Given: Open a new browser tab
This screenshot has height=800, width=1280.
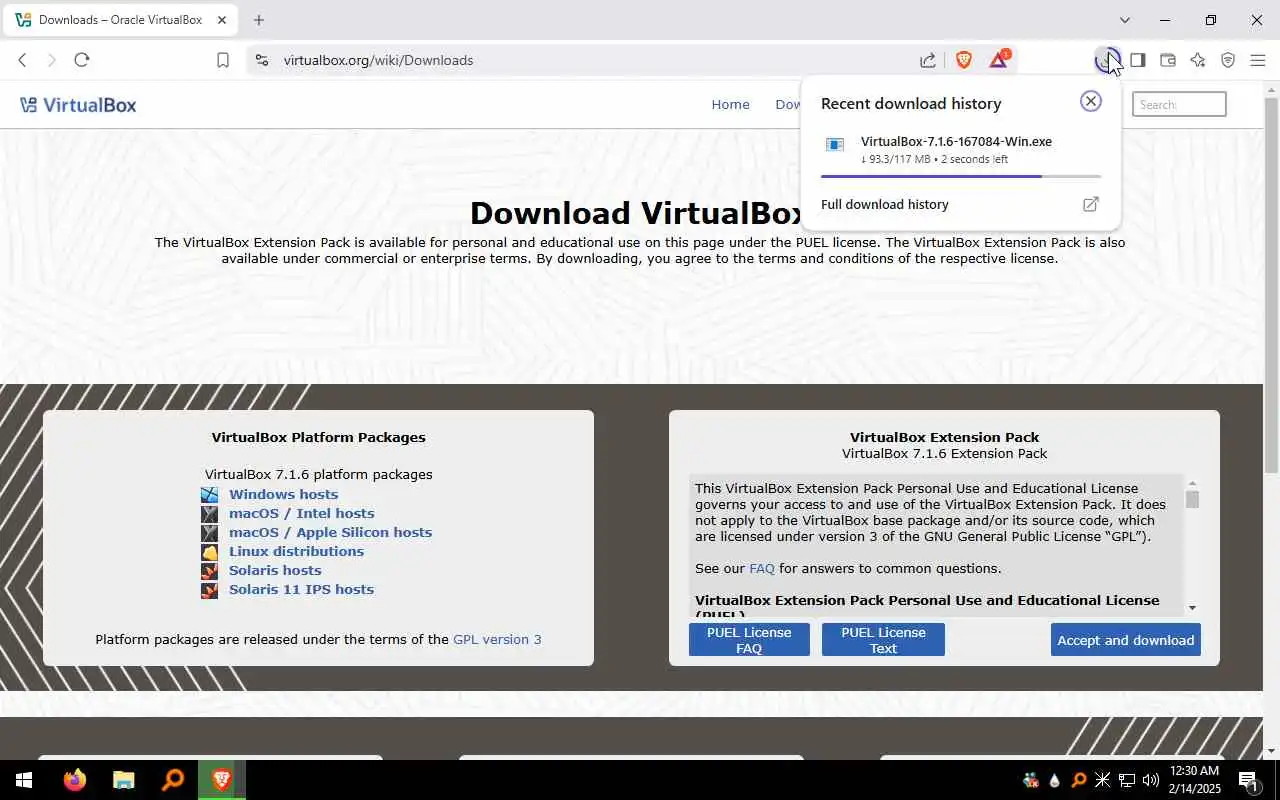Looking at the screenshot, I should tap(259, 20).
